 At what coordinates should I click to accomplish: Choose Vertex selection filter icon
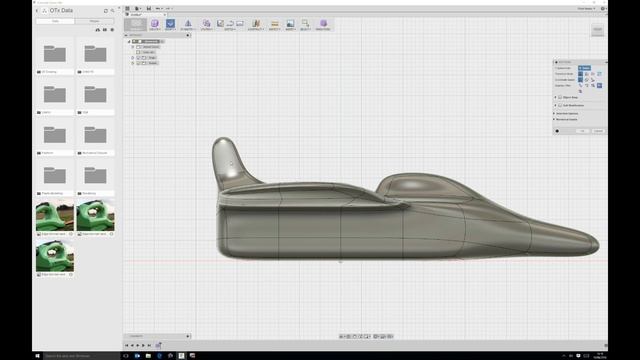pyautogui.click(x=580, y=86)
